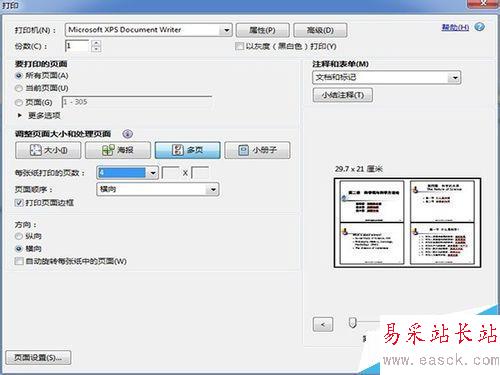
Task: Open printer 属性(P) properties
Action: coord(263,30)
